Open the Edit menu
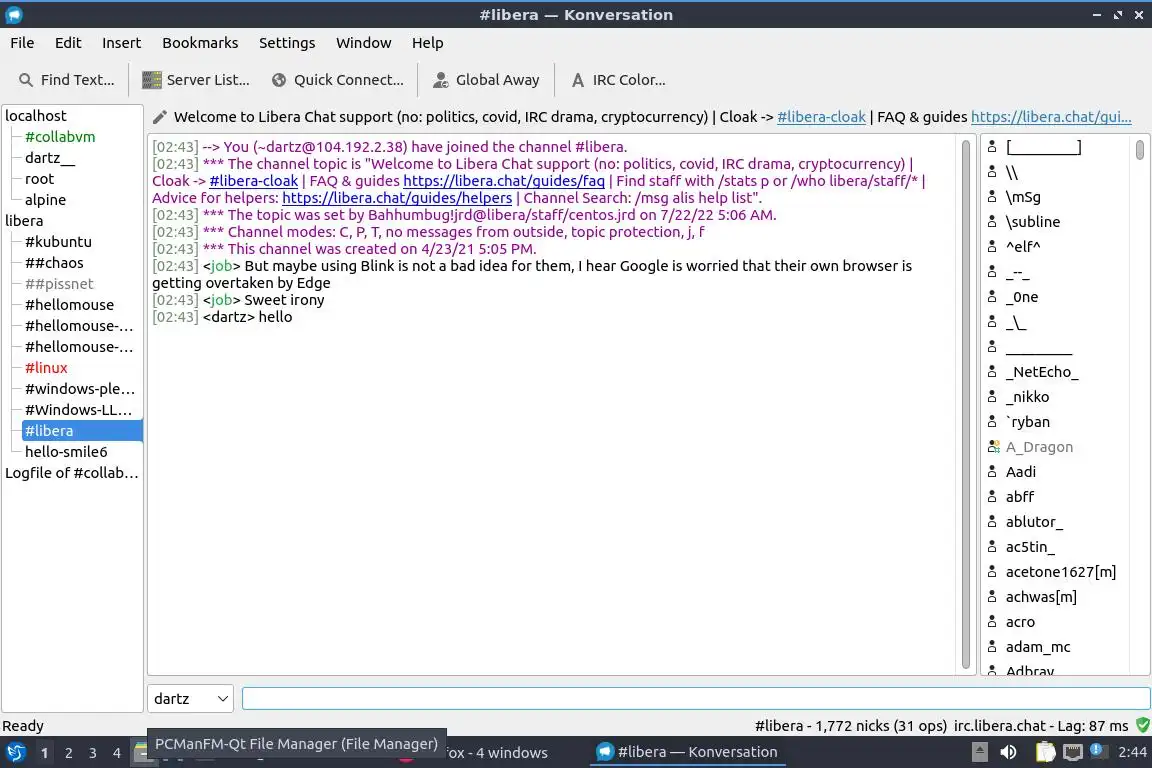This screenshot has height=768, width=1152. pos(68,43)
